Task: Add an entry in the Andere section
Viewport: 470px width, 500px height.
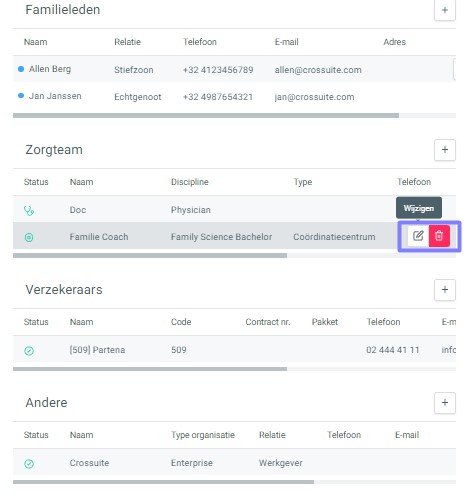Action: [445, 403]
